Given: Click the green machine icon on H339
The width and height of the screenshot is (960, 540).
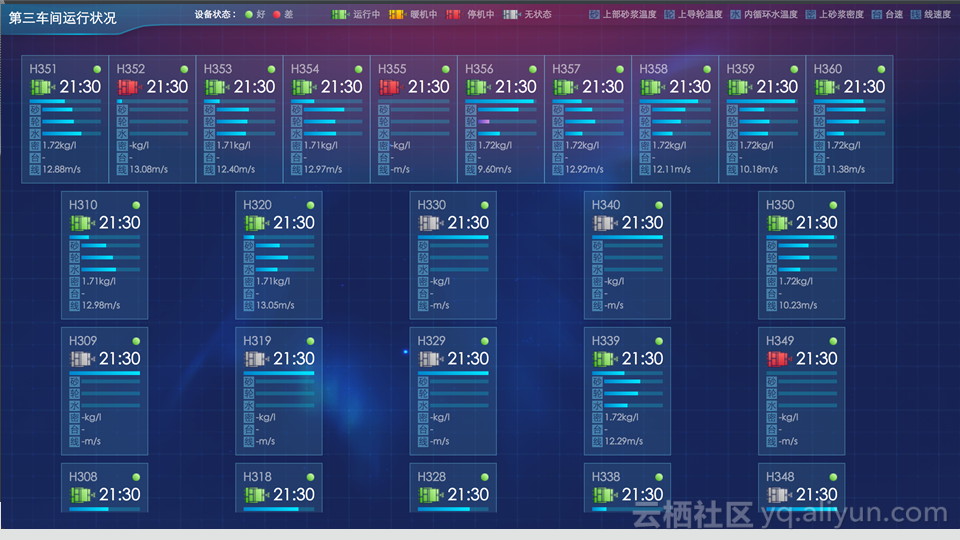Looking at the screenshot, I should [604, 359].
